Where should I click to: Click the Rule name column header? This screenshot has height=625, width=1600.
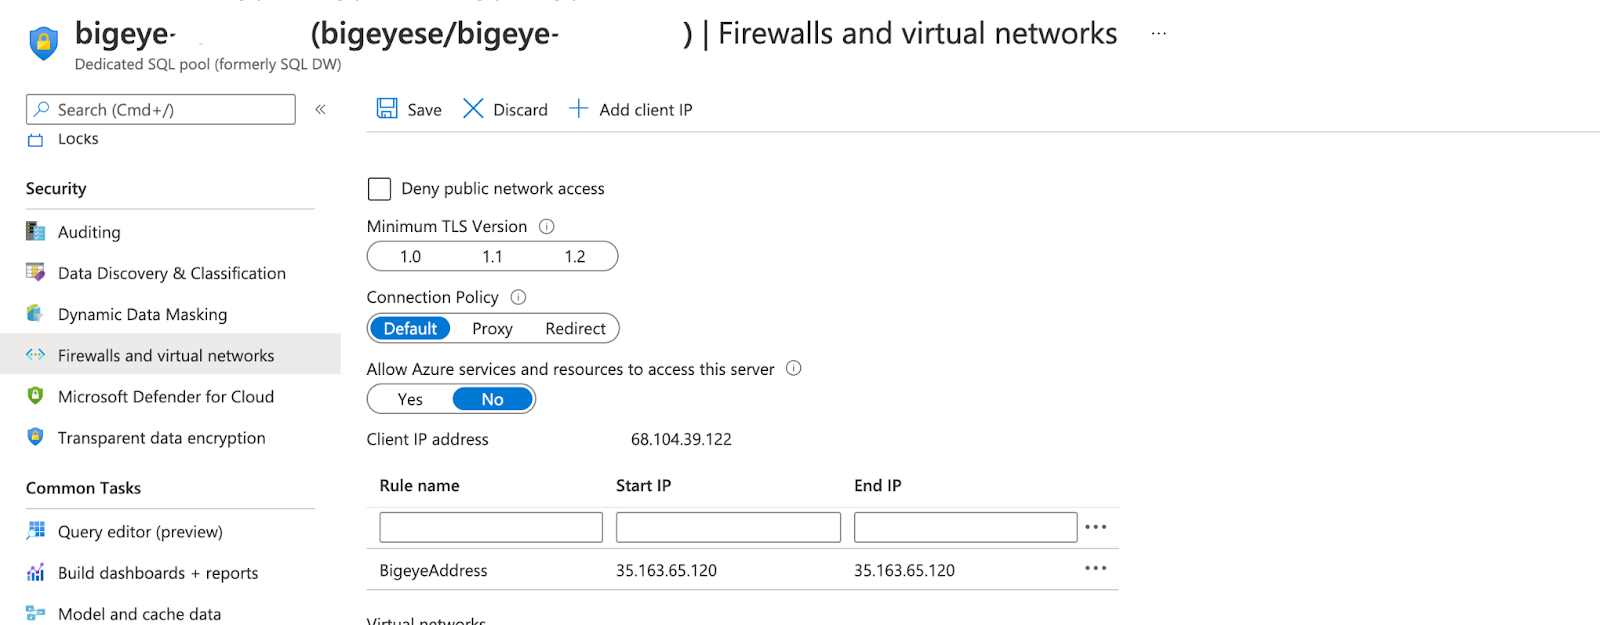coord(419,485)
